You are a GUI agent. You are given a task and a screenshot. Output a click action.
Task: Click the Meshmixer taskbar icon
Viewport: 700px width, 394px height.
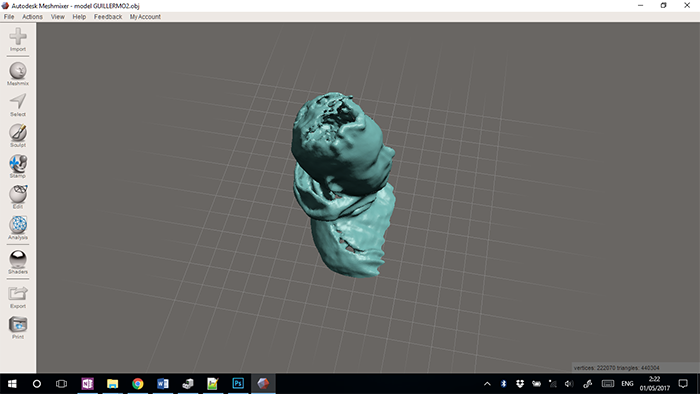(x=263, y=383)
